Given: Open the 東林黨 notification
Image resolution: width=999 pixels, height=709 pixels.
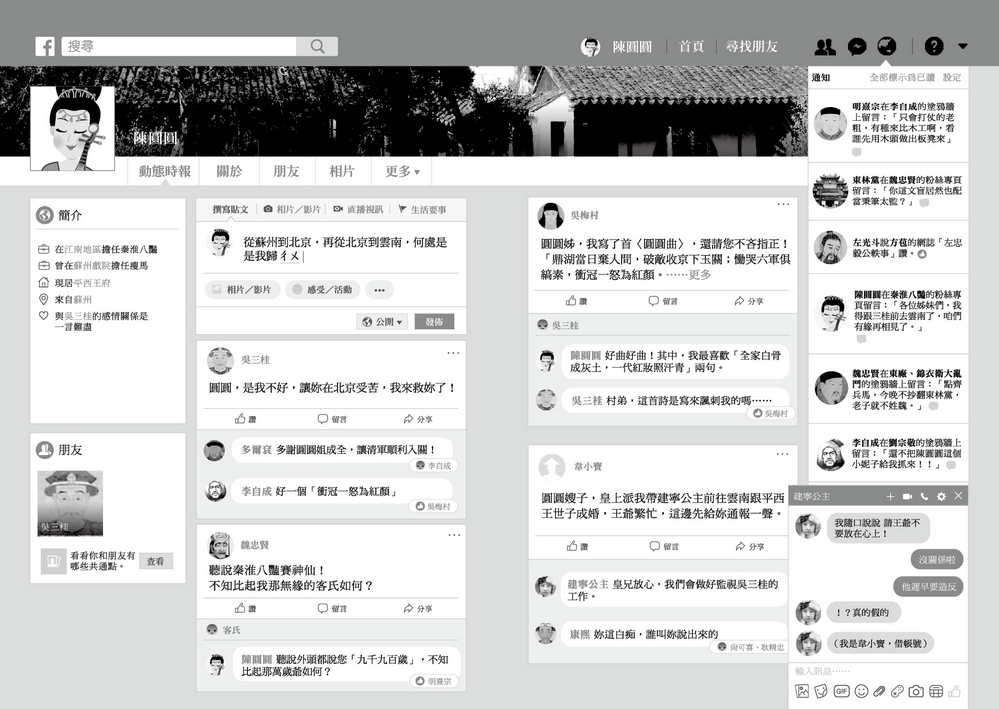Looking at the screenshot, I should coord(888,190).
